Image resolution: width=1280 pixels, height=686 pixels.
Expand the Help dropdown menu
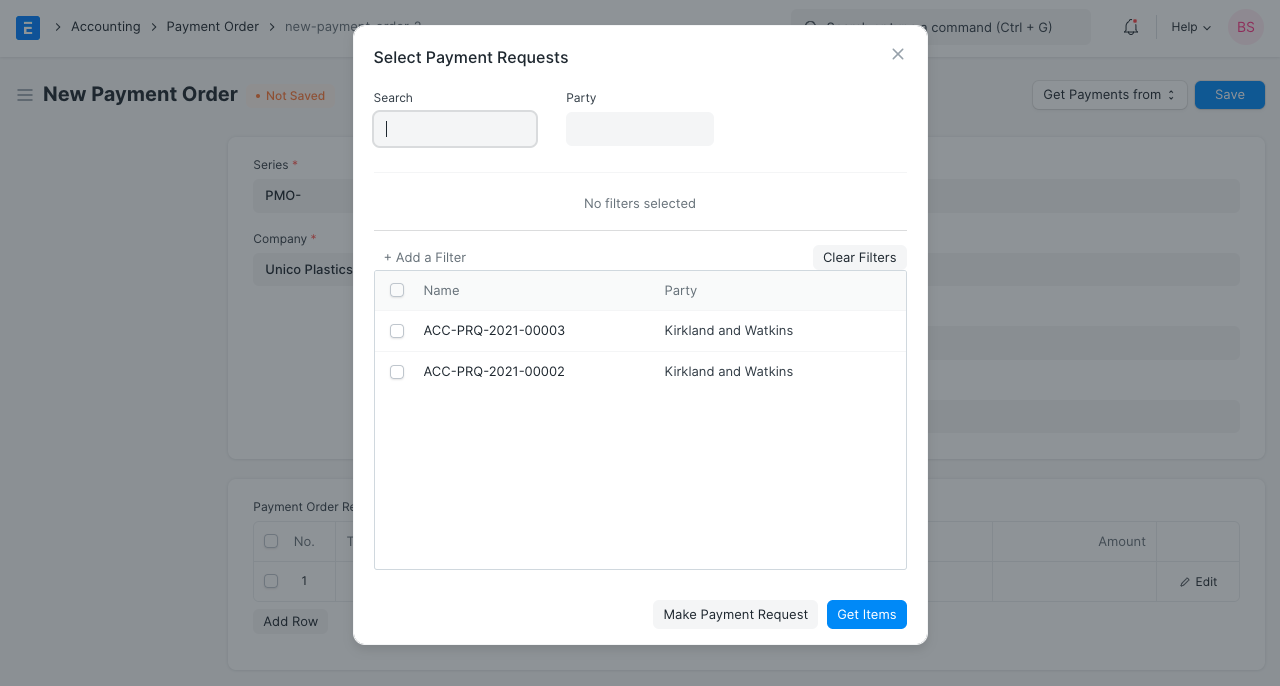(x=1189, y=27)
